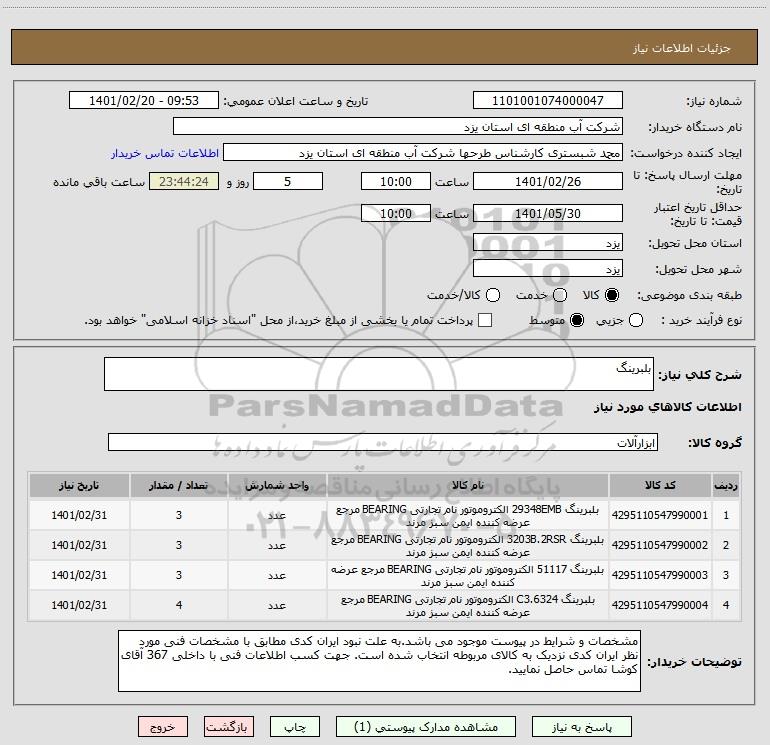Choose the جزیی purchase process option
The image size is (770, 745).
click(x=635, y=320)
